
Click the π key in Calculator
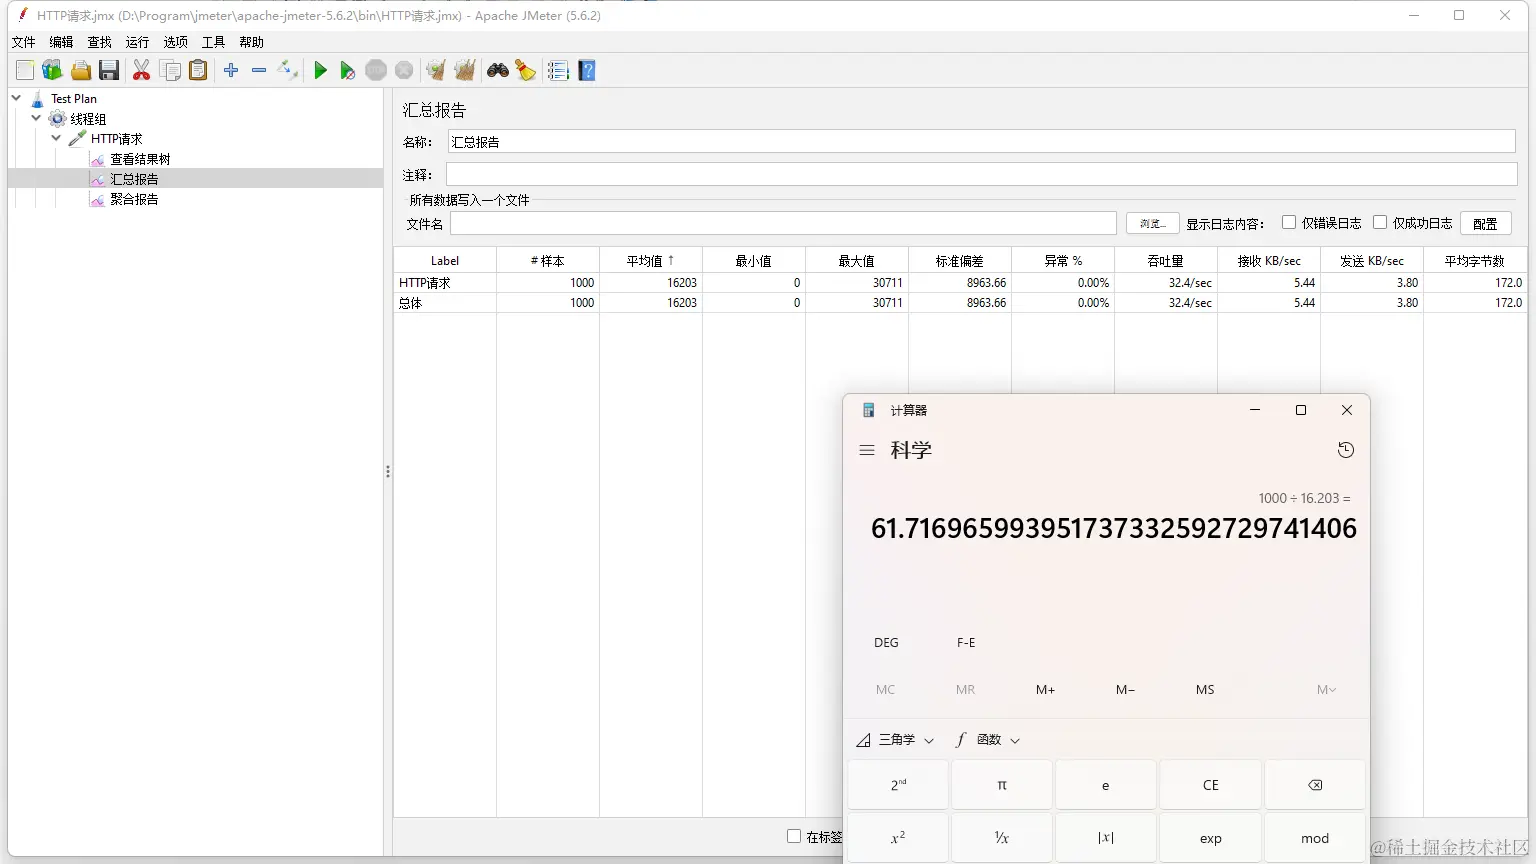(1002, 785)
